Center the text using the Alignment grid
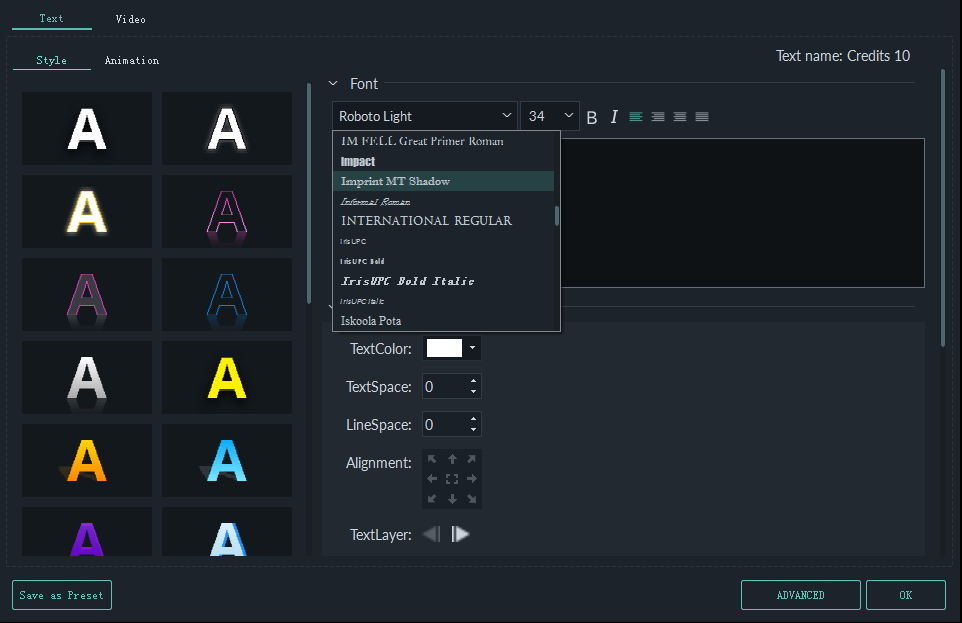This screenshot has height=623, width=962. (452, 478)
